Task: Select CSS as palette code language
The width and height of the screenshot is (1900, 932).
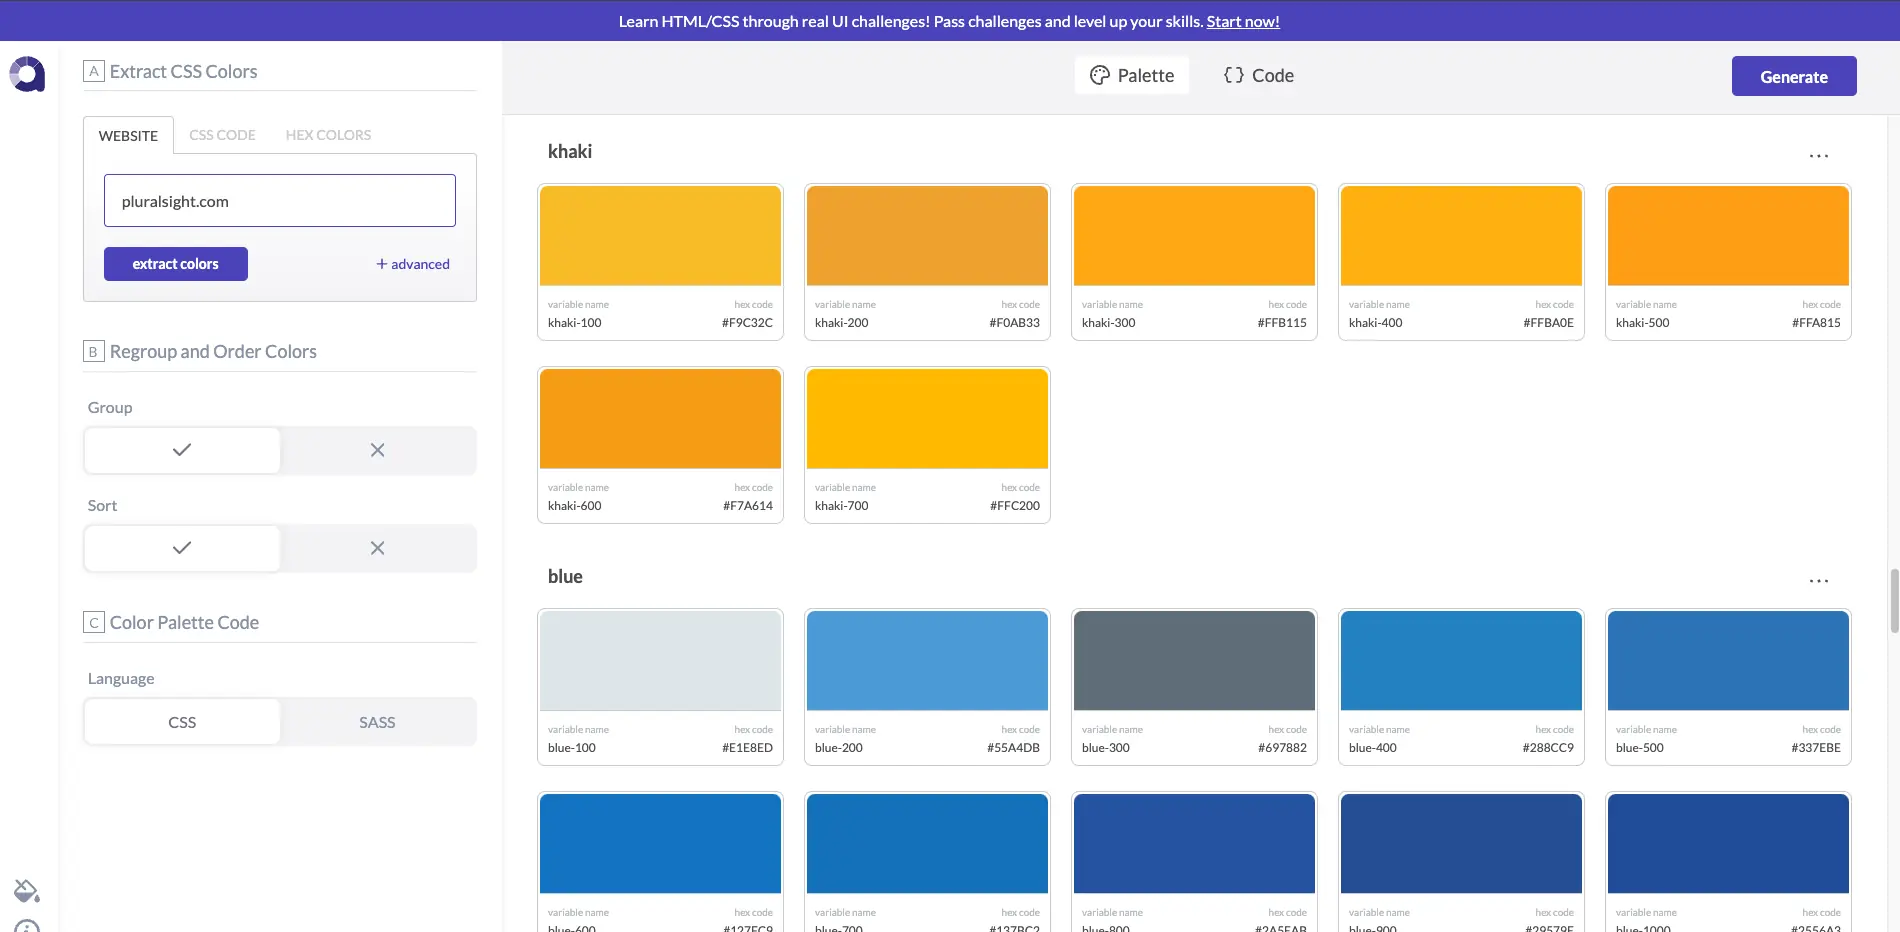Action: click(x=182, y=722)
